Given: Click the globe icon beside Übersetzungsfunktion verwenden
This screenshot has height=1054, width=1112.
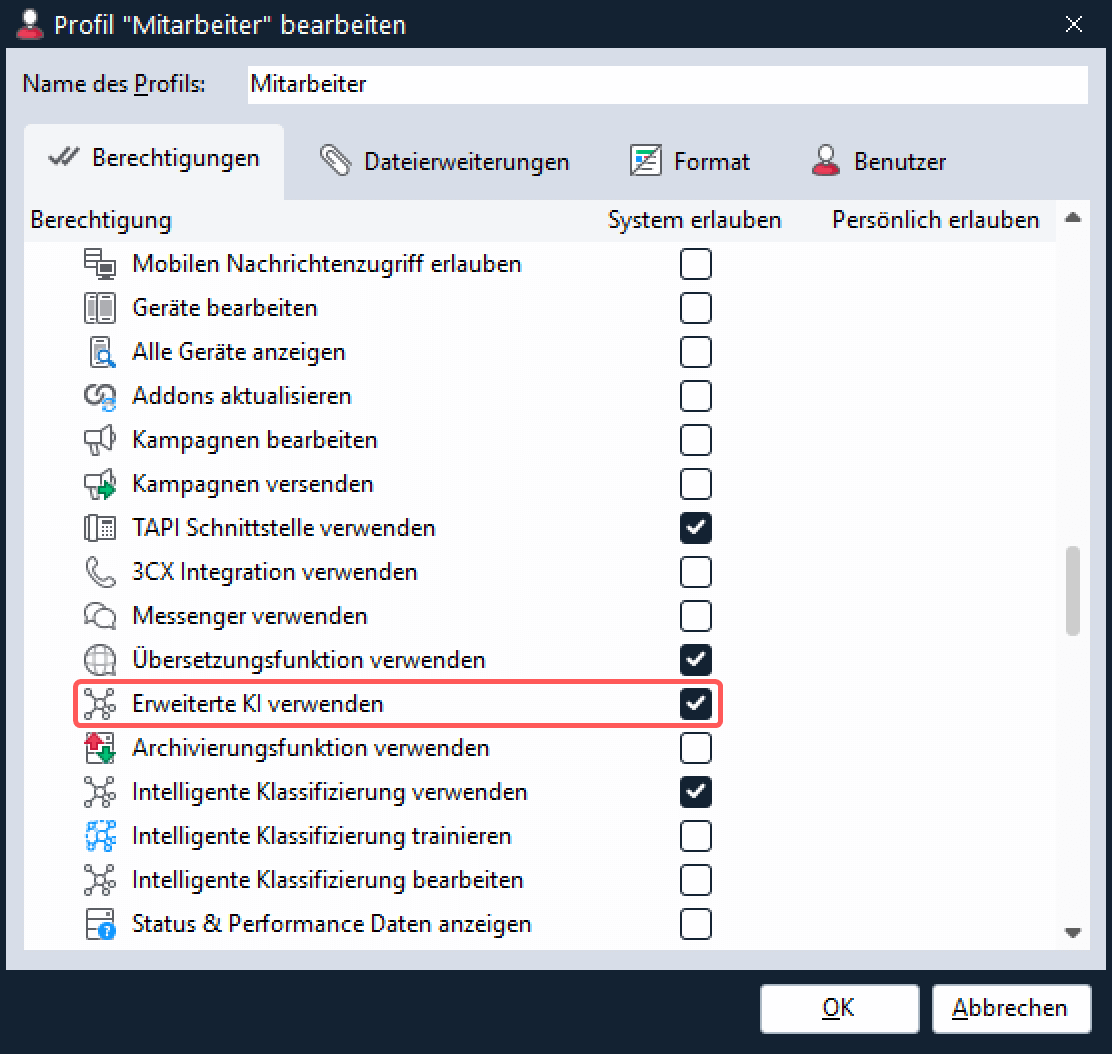Looking at the screenshot, I should point(100,660).
